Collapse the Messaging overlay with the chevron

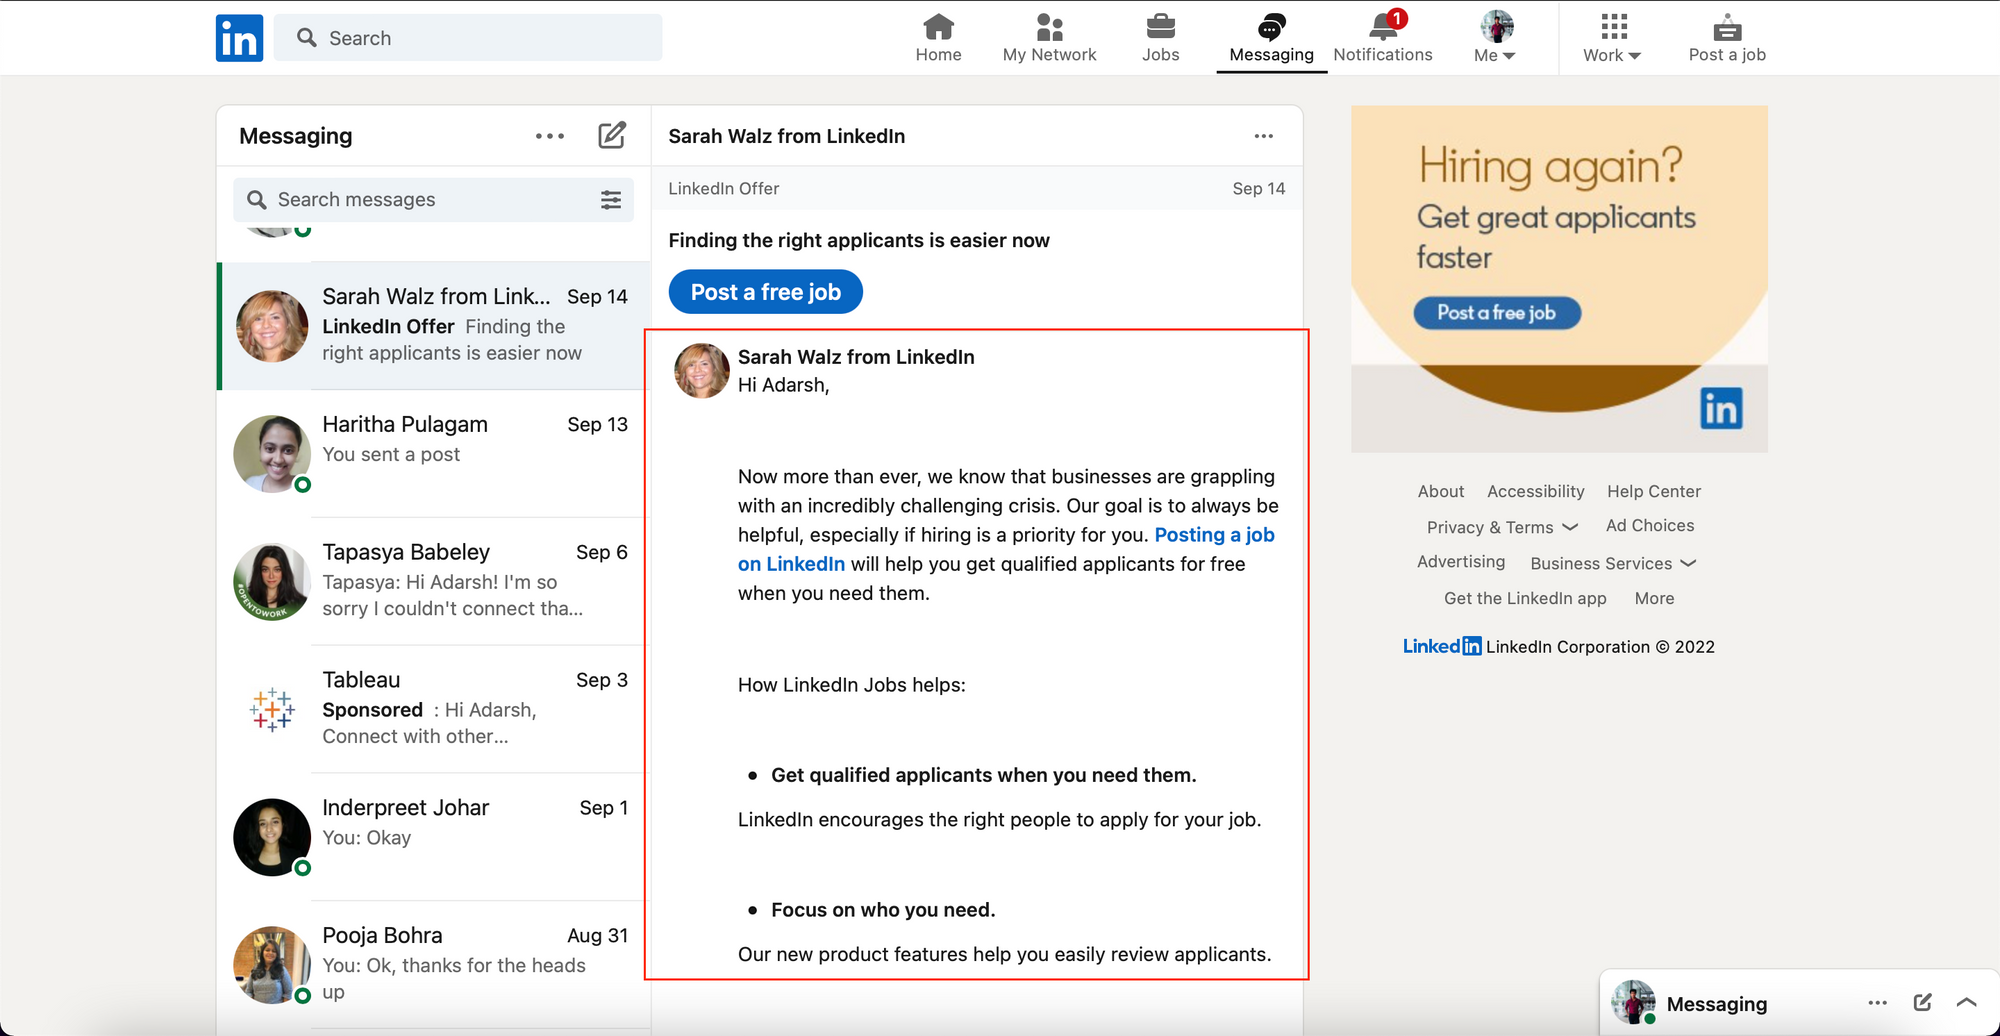click(x=1966, y=1002)
